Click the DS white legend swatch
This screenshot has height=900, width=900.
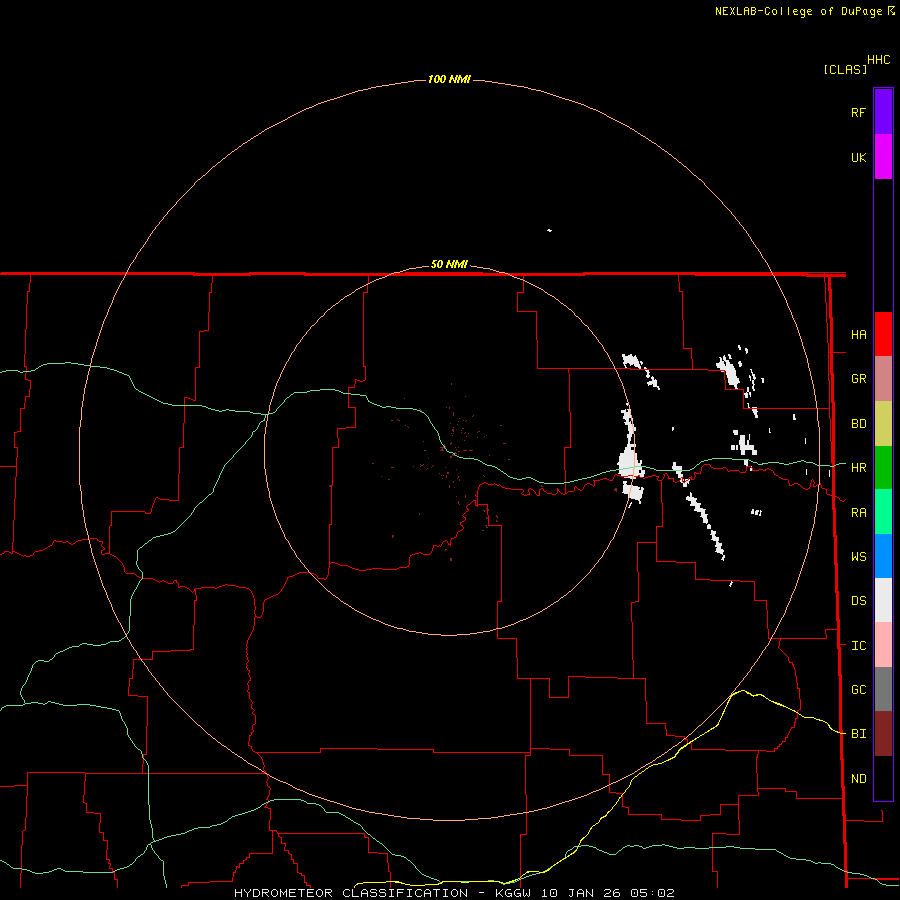pyautogui.click(x=883, y=600)
